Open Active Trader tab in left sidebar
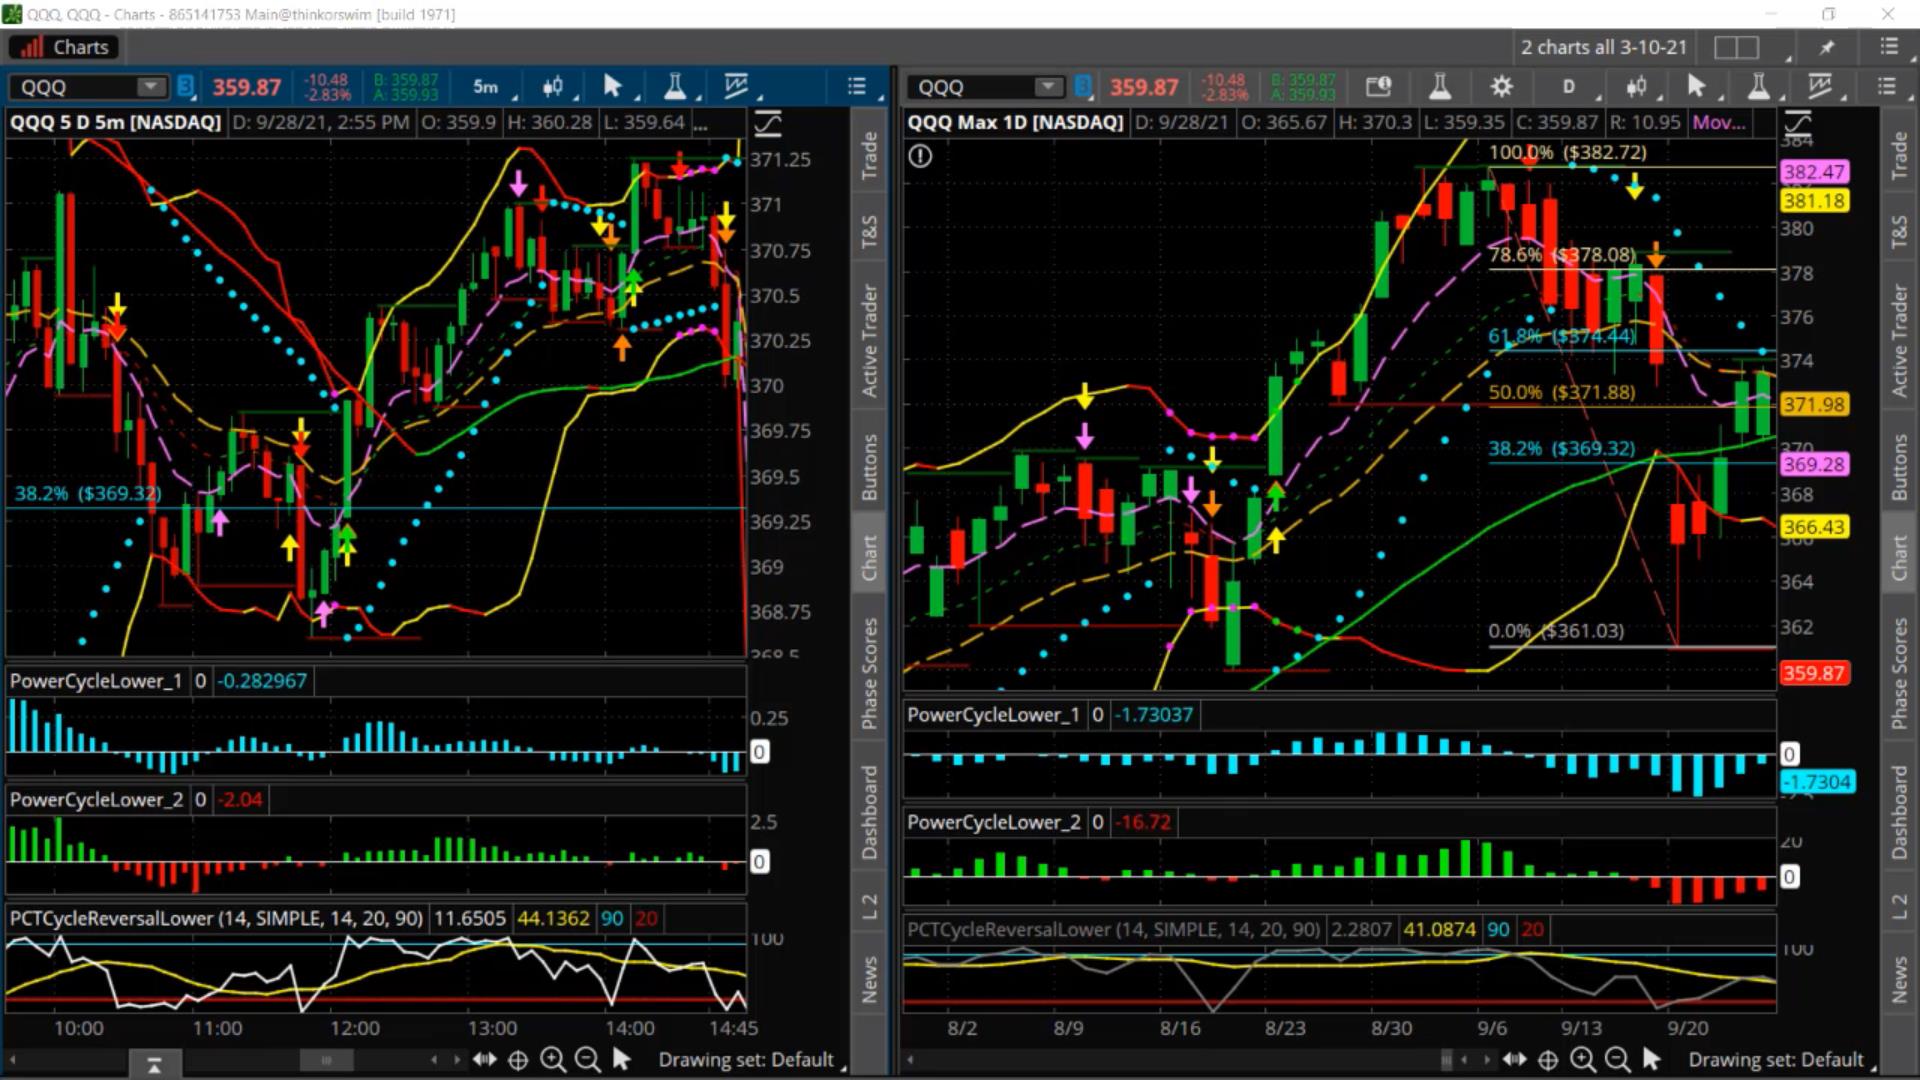Viewport: 1920px width, 1080px height. tap(869, 341)
